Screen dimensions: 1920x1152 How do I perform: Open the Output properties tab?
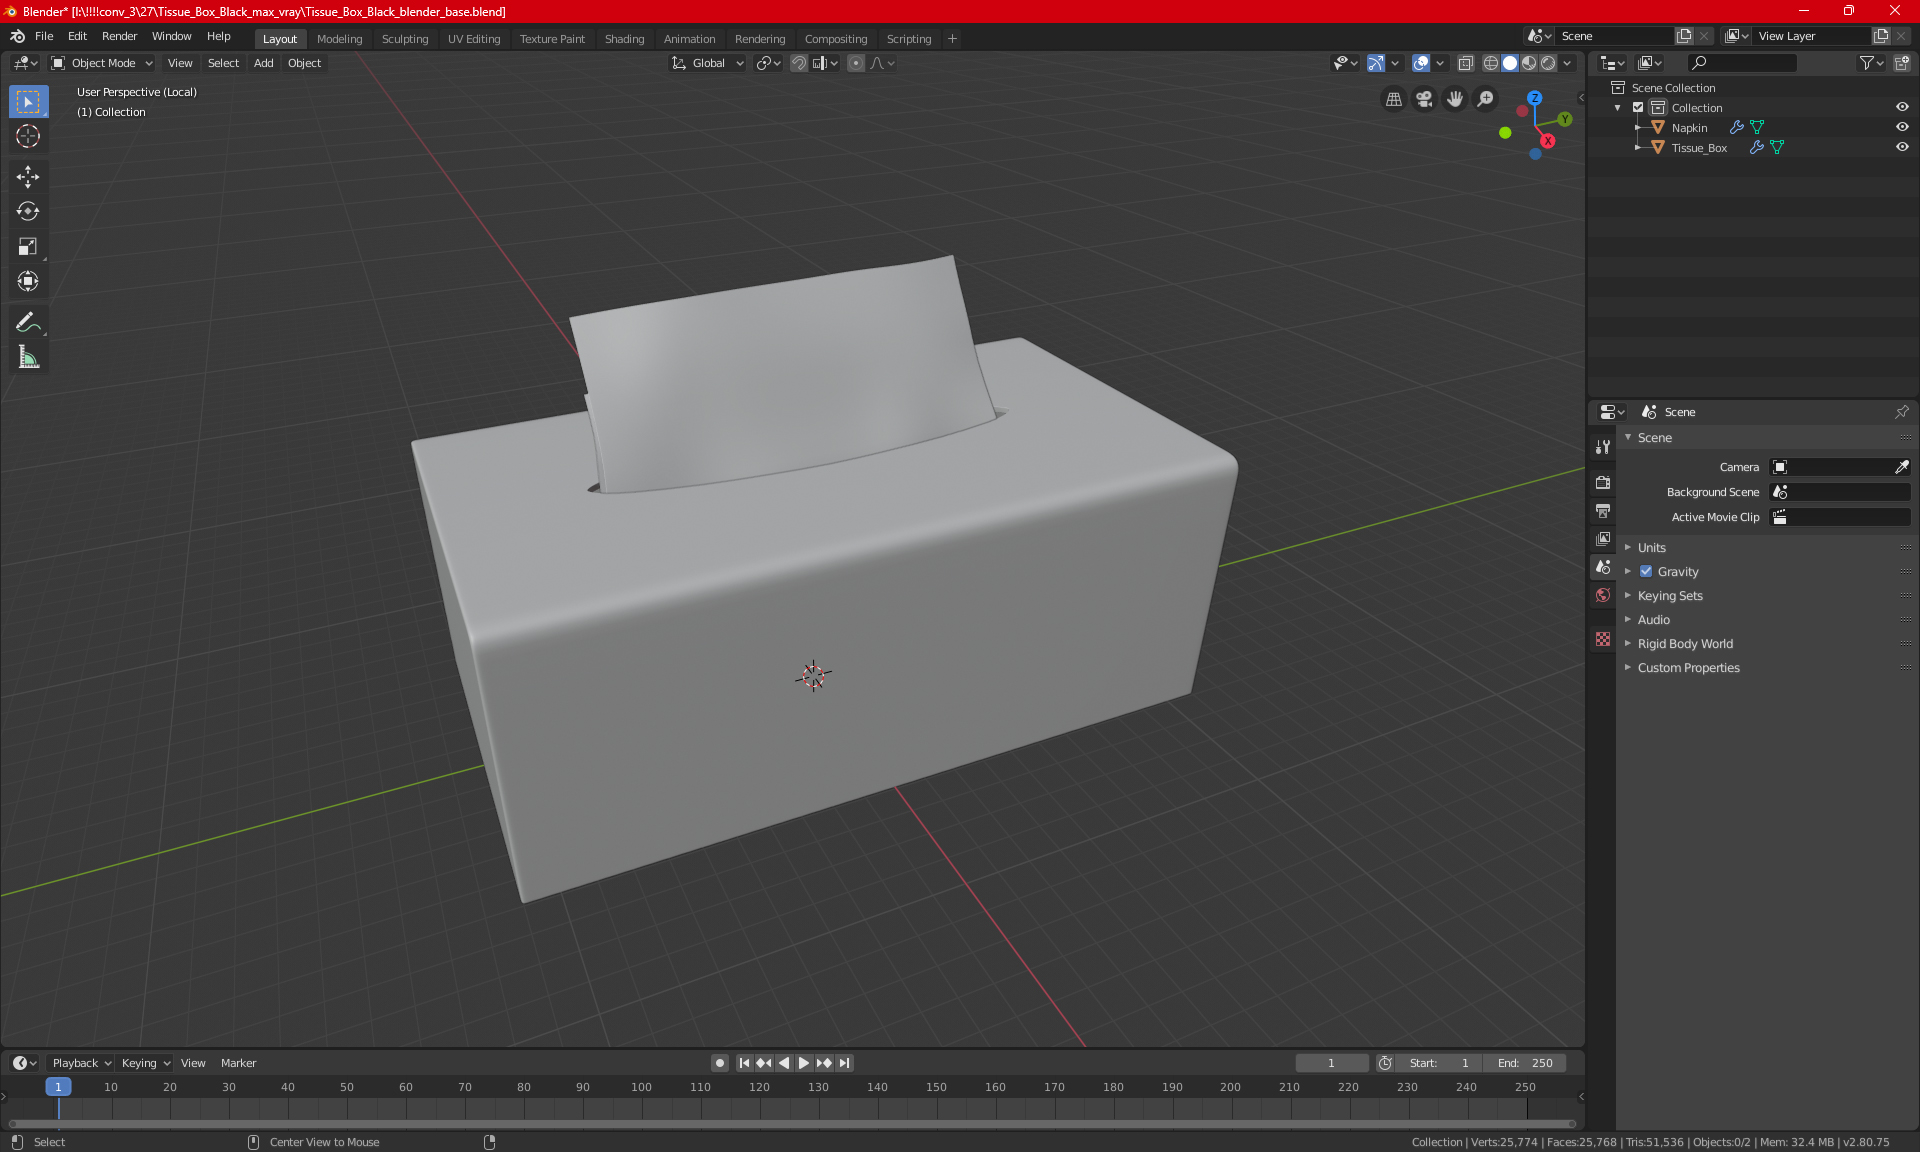(1603, 510)
